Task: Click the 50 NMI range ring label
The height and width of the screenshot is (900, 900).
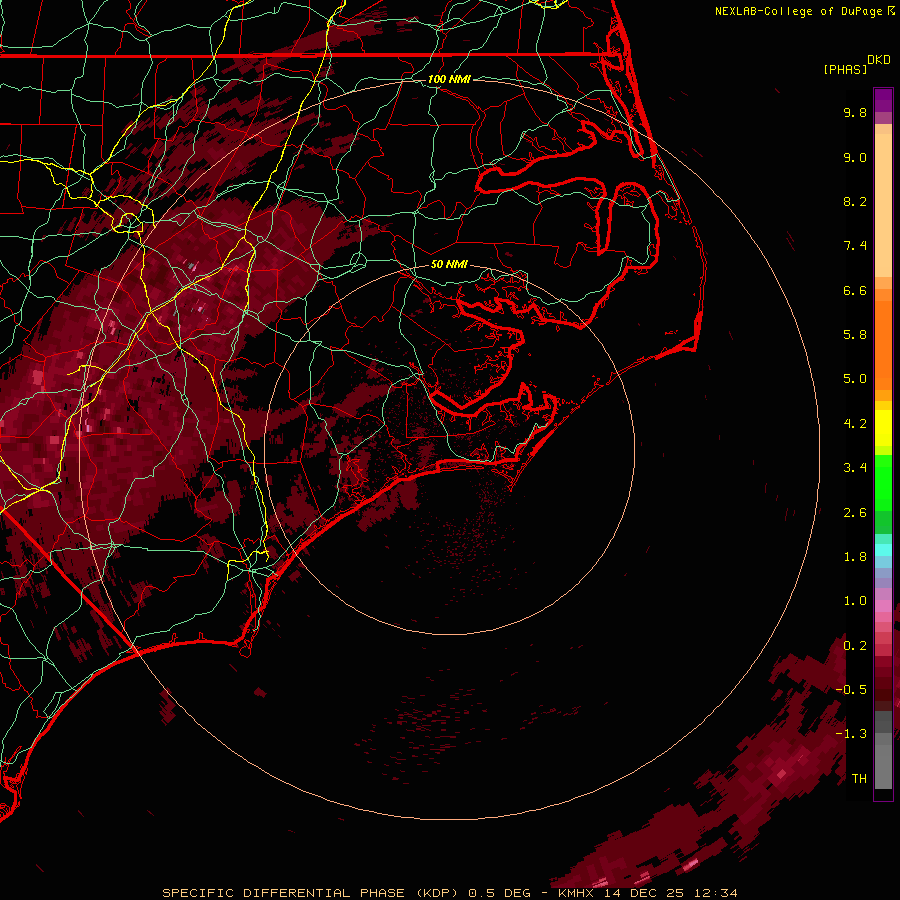Action: (449, 264)
